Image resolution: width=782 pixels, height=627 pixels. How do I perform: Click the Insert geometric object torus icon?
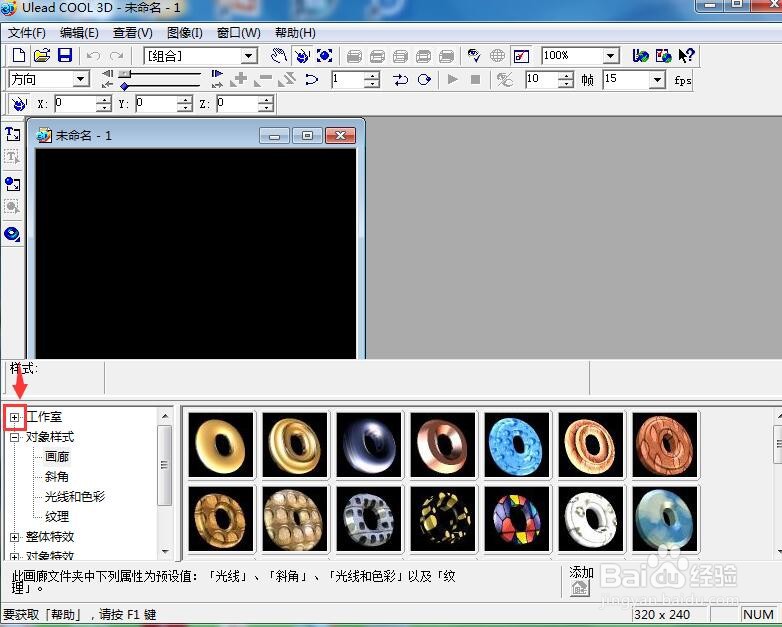coord(12,234)
